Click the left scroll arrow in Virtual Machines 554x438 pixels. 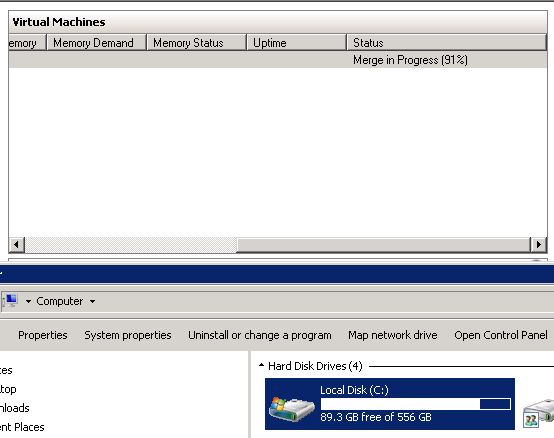point(17,244)
